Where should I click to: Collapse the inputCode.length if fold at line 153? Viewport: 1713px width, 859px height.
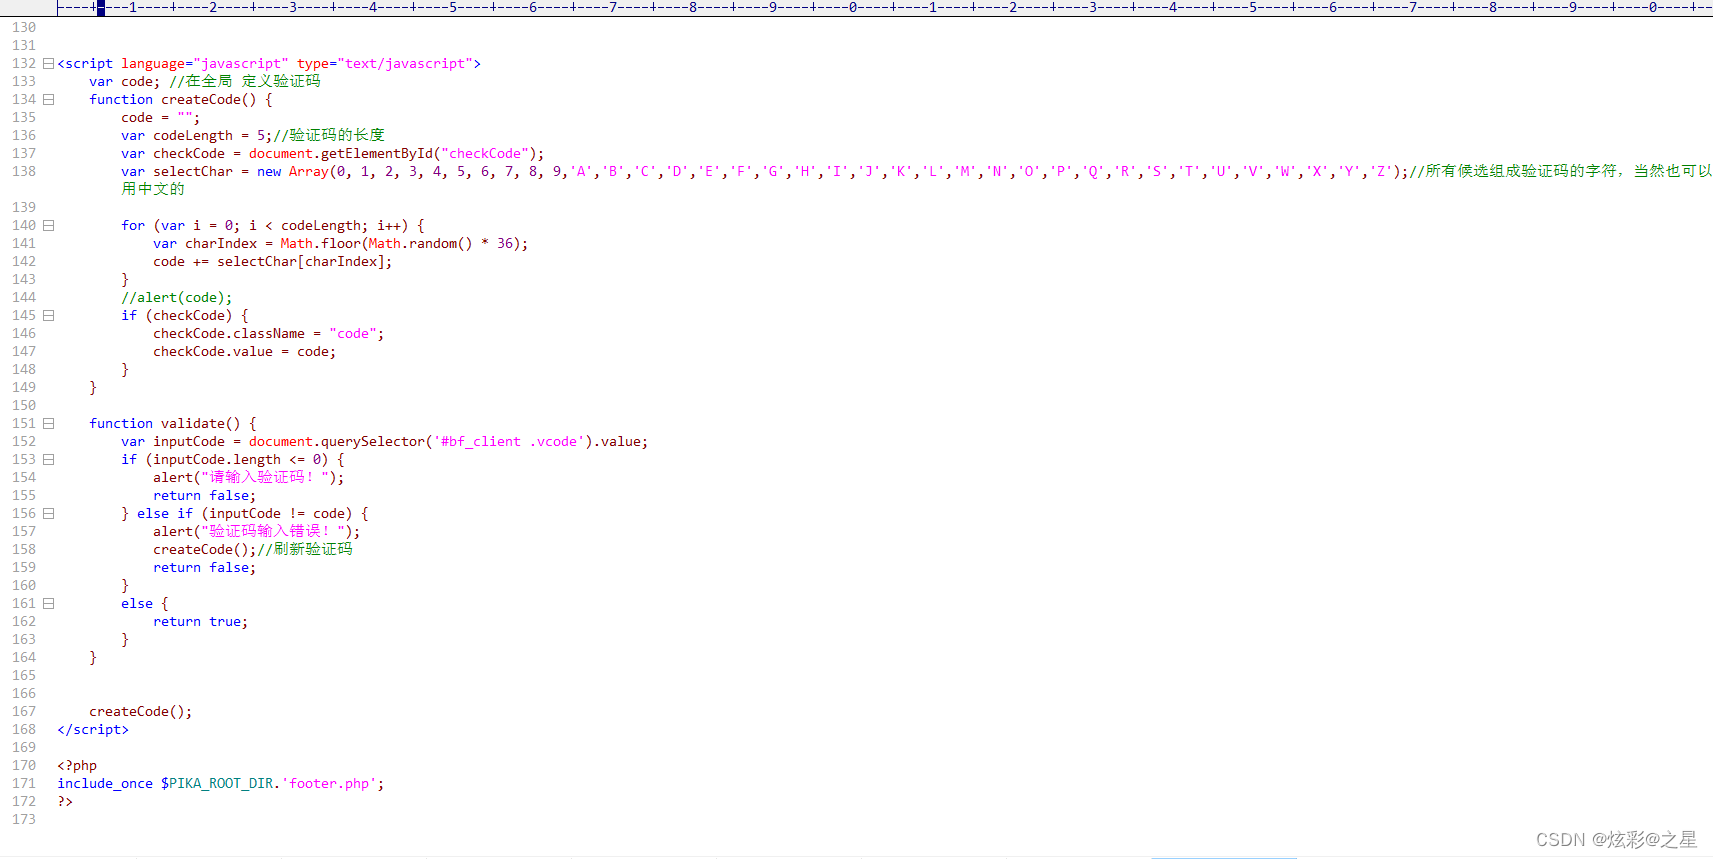click(x=48, y=460)
